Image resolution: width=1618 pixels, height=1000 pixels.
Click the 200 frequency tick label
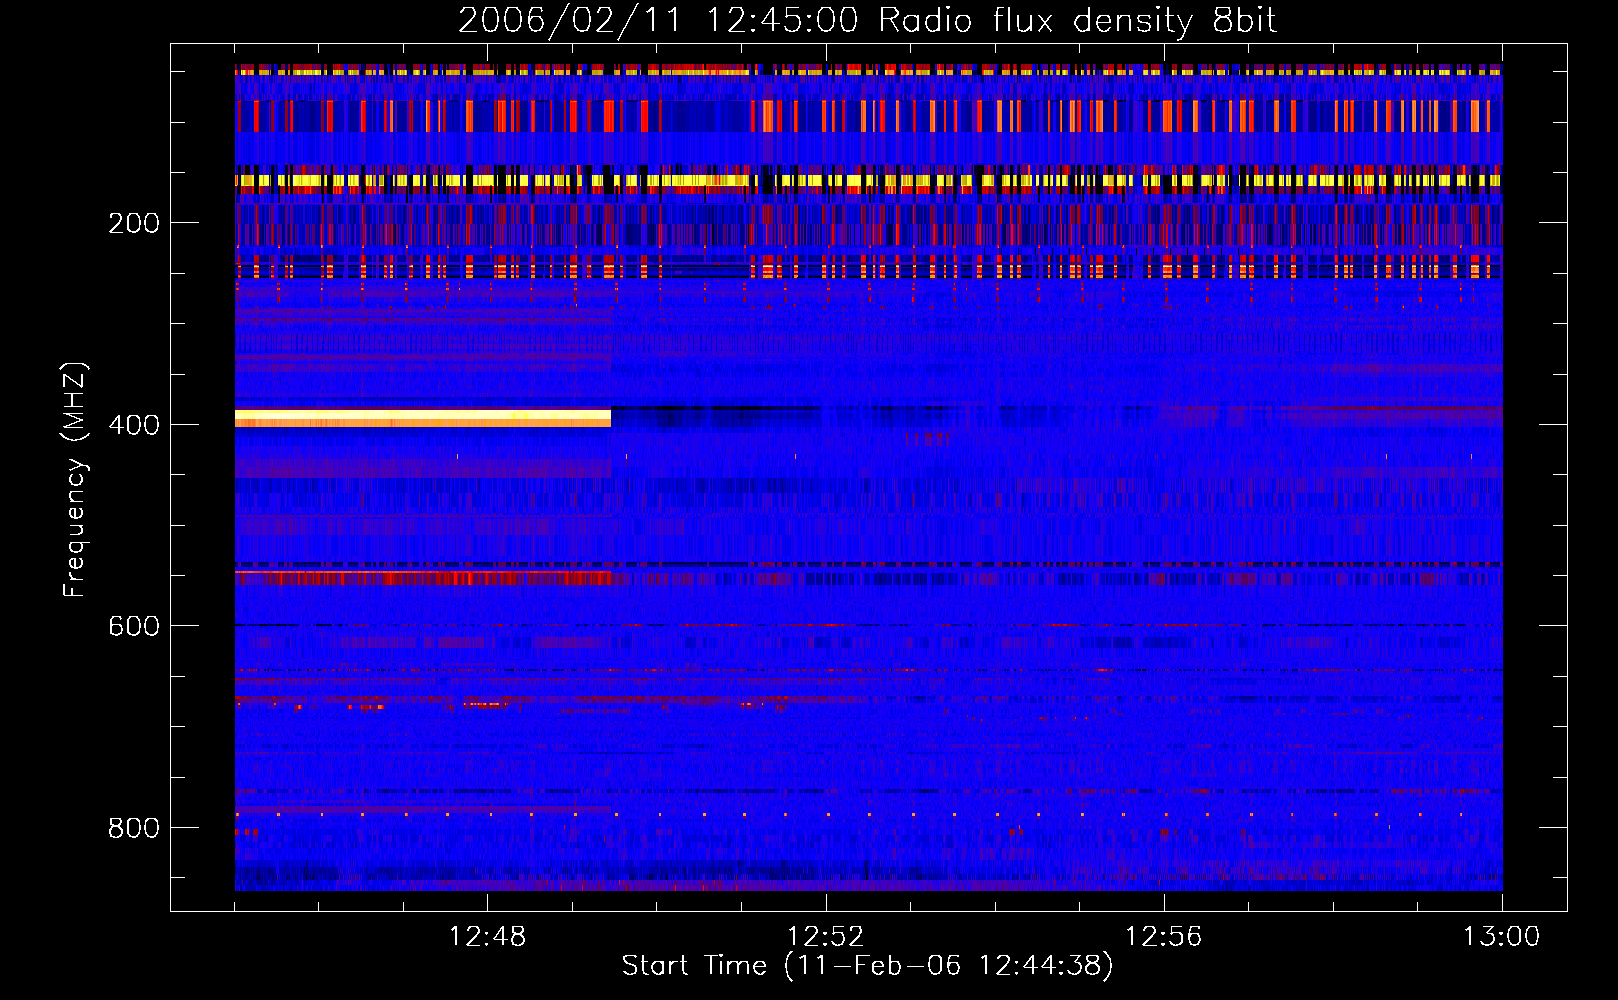(x=134, y=223)
